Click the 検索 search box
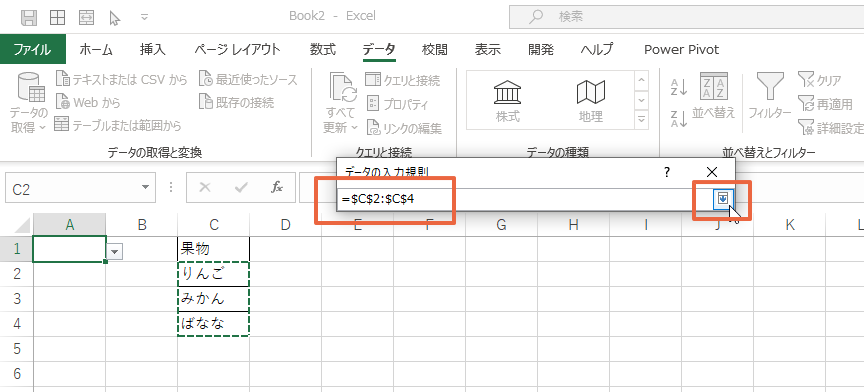 686,17
